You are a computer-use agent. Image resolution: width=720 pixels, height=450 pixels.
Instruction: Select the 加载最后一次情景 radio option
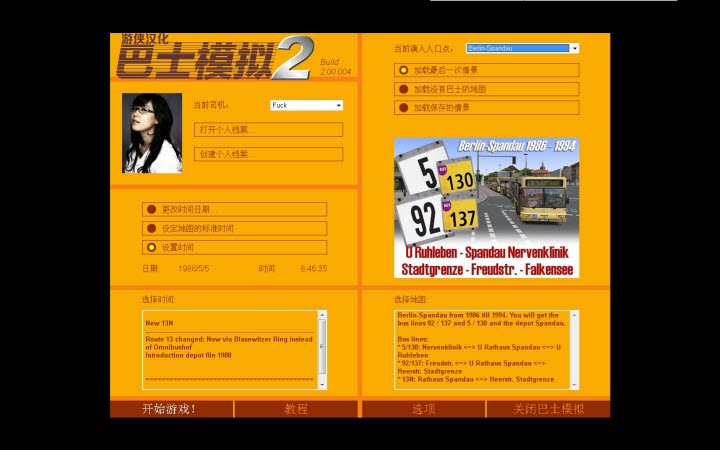coord(486,70)
